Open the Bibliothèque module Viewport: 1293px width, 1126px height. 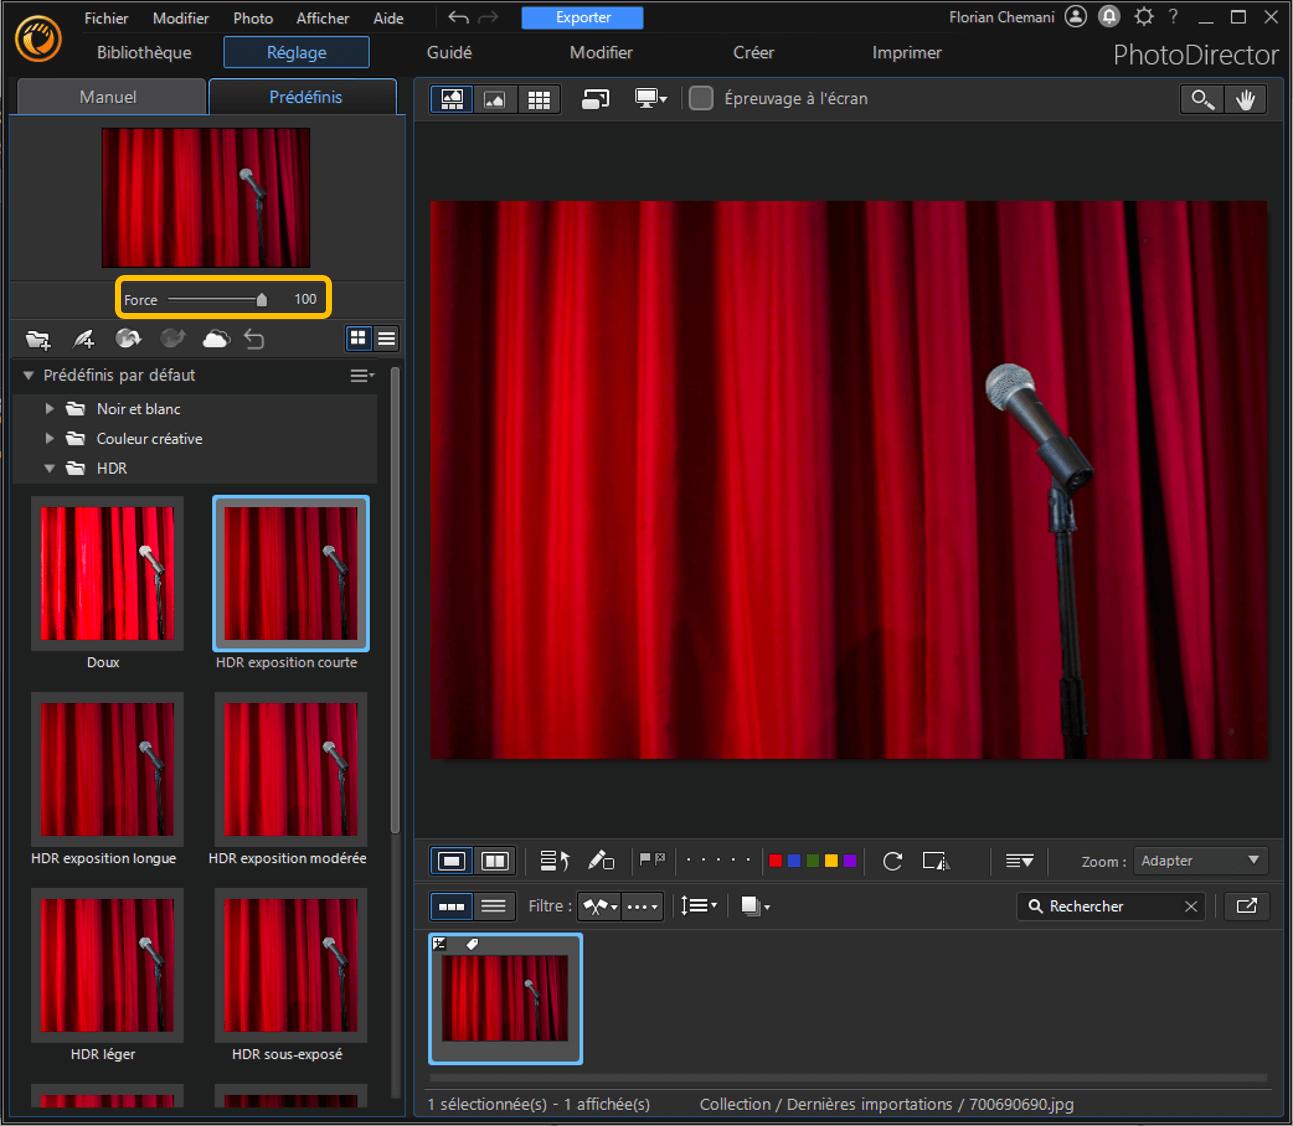144,52
